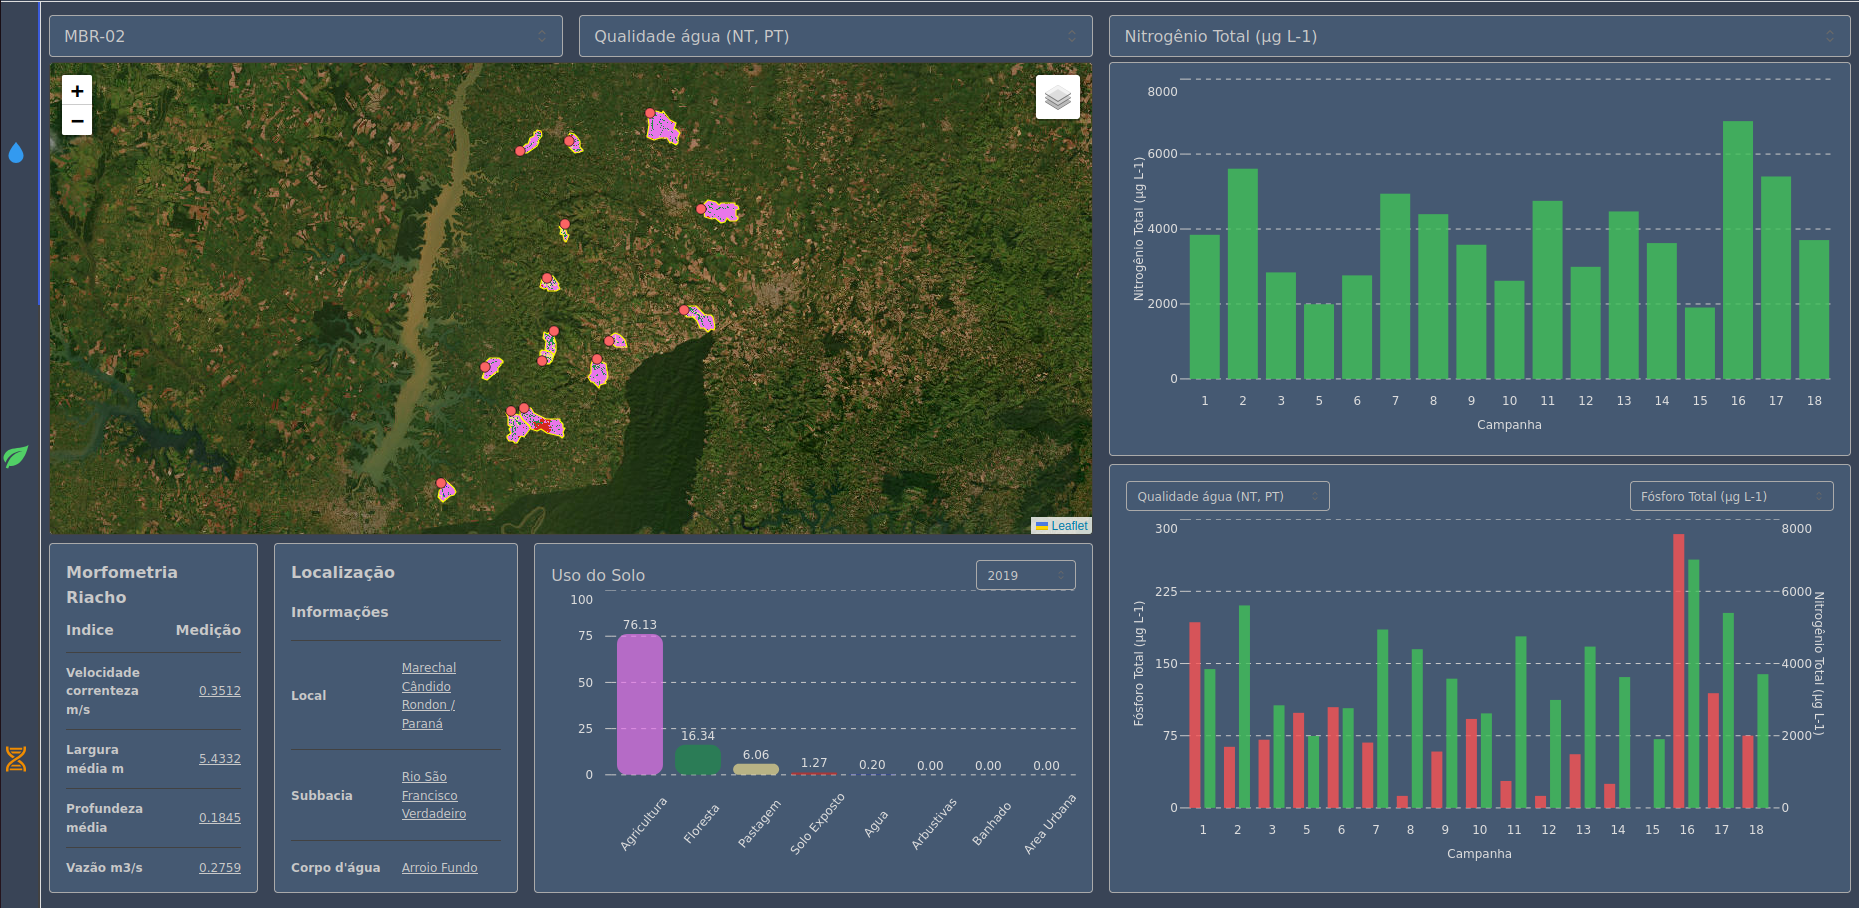Image resolution: width=1859 pixels, height=908 pixels.
Task: Expand top Qualidade água (NT, PT) selector
Action: [835, 36]
